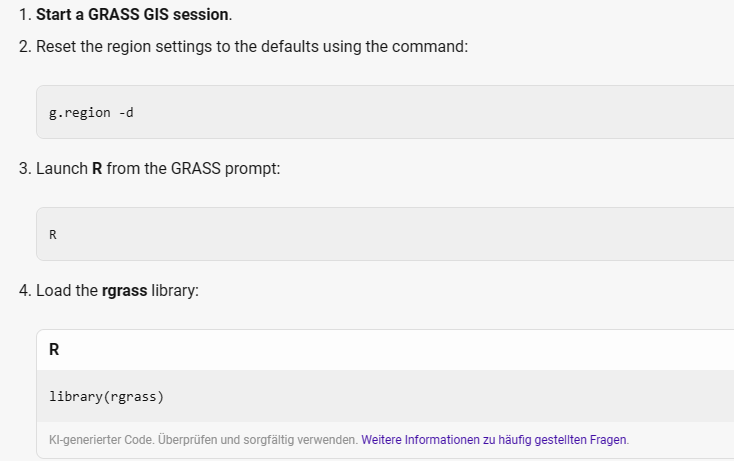Click the 'häufig gestellten Fragen' link text

562,440
